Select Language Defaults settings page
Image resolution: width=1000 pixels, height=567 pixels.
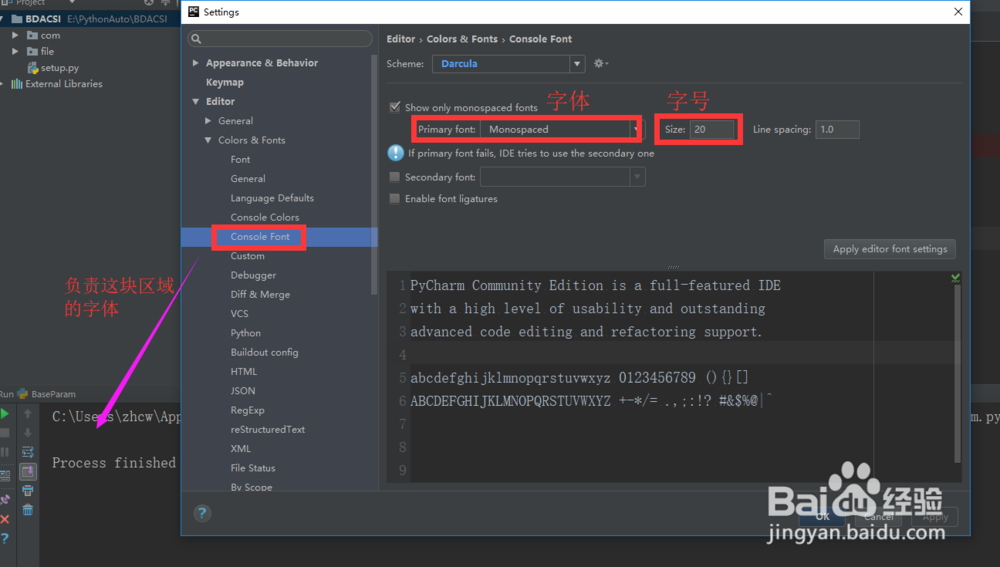point(272,198)
